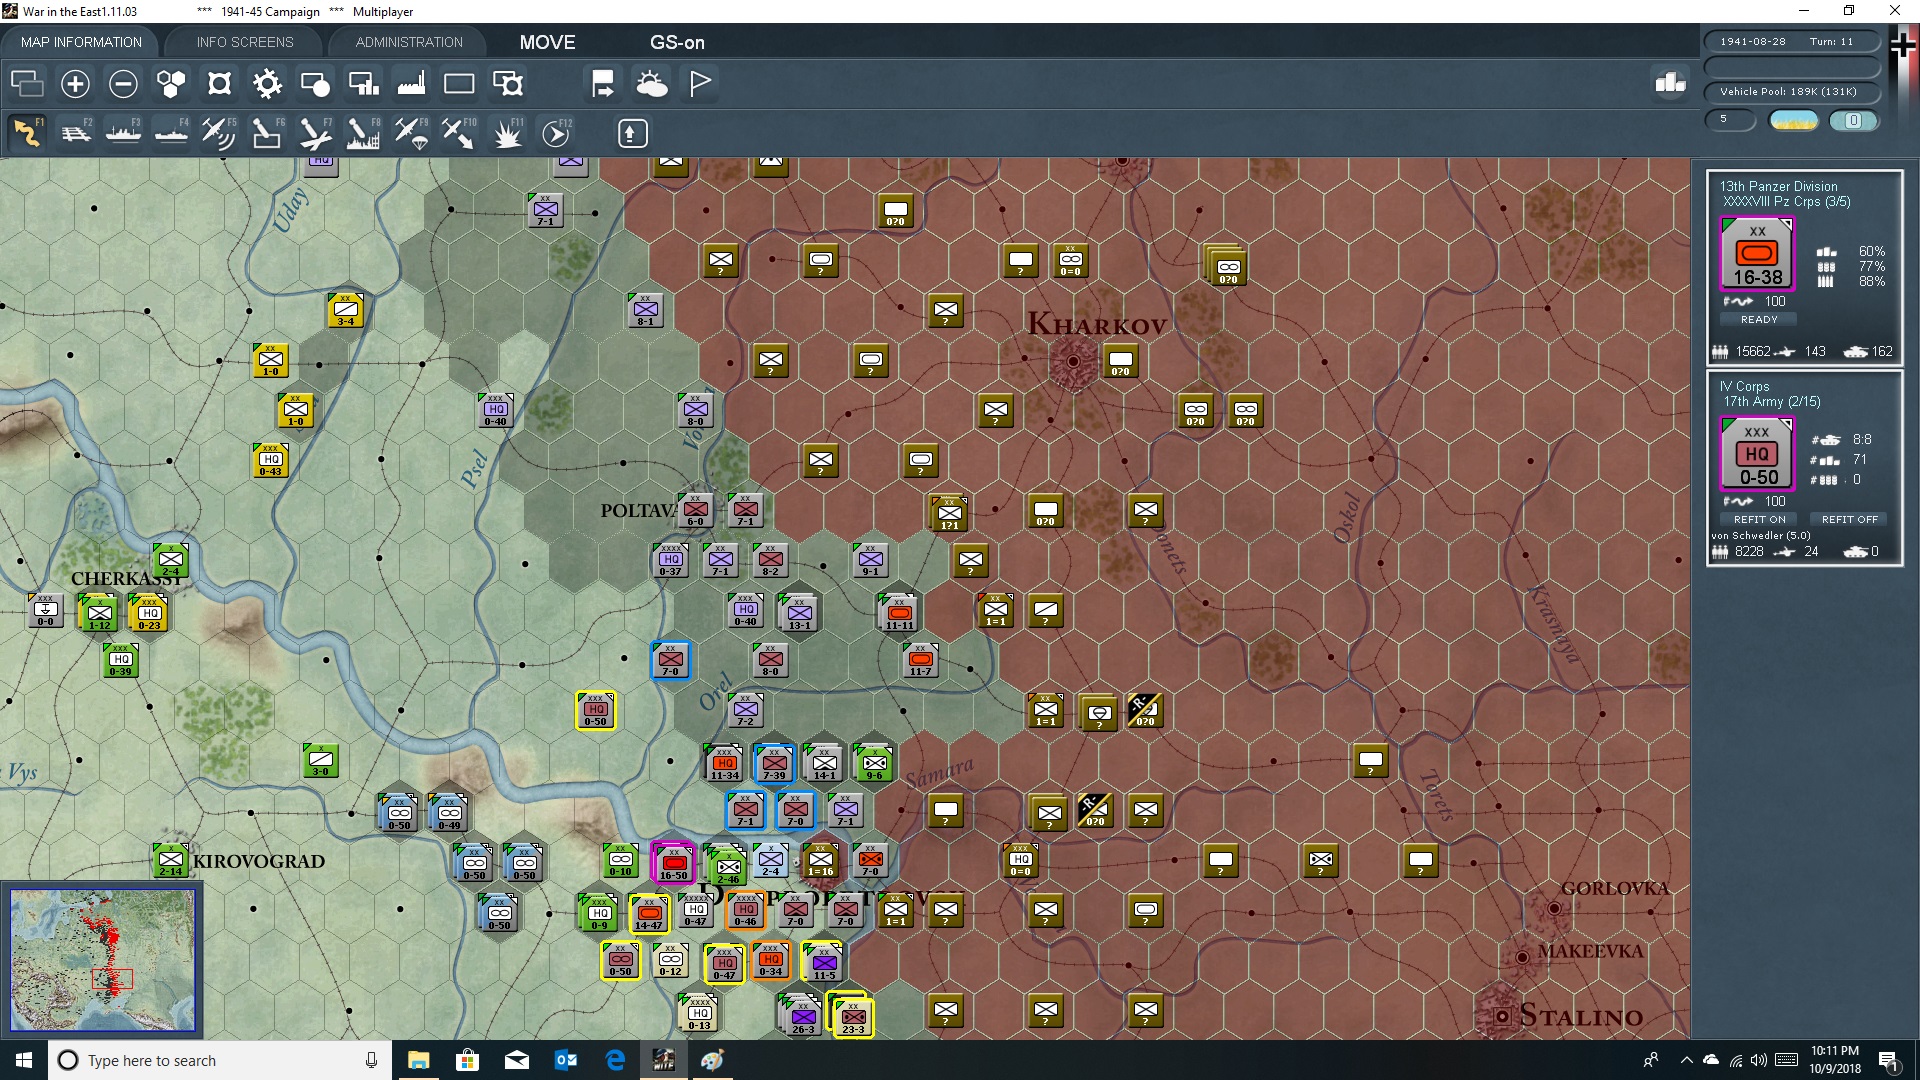The image size is (1920, 1080).
Task: Click the flag with arrow icon
Action: tap(603, 84)
